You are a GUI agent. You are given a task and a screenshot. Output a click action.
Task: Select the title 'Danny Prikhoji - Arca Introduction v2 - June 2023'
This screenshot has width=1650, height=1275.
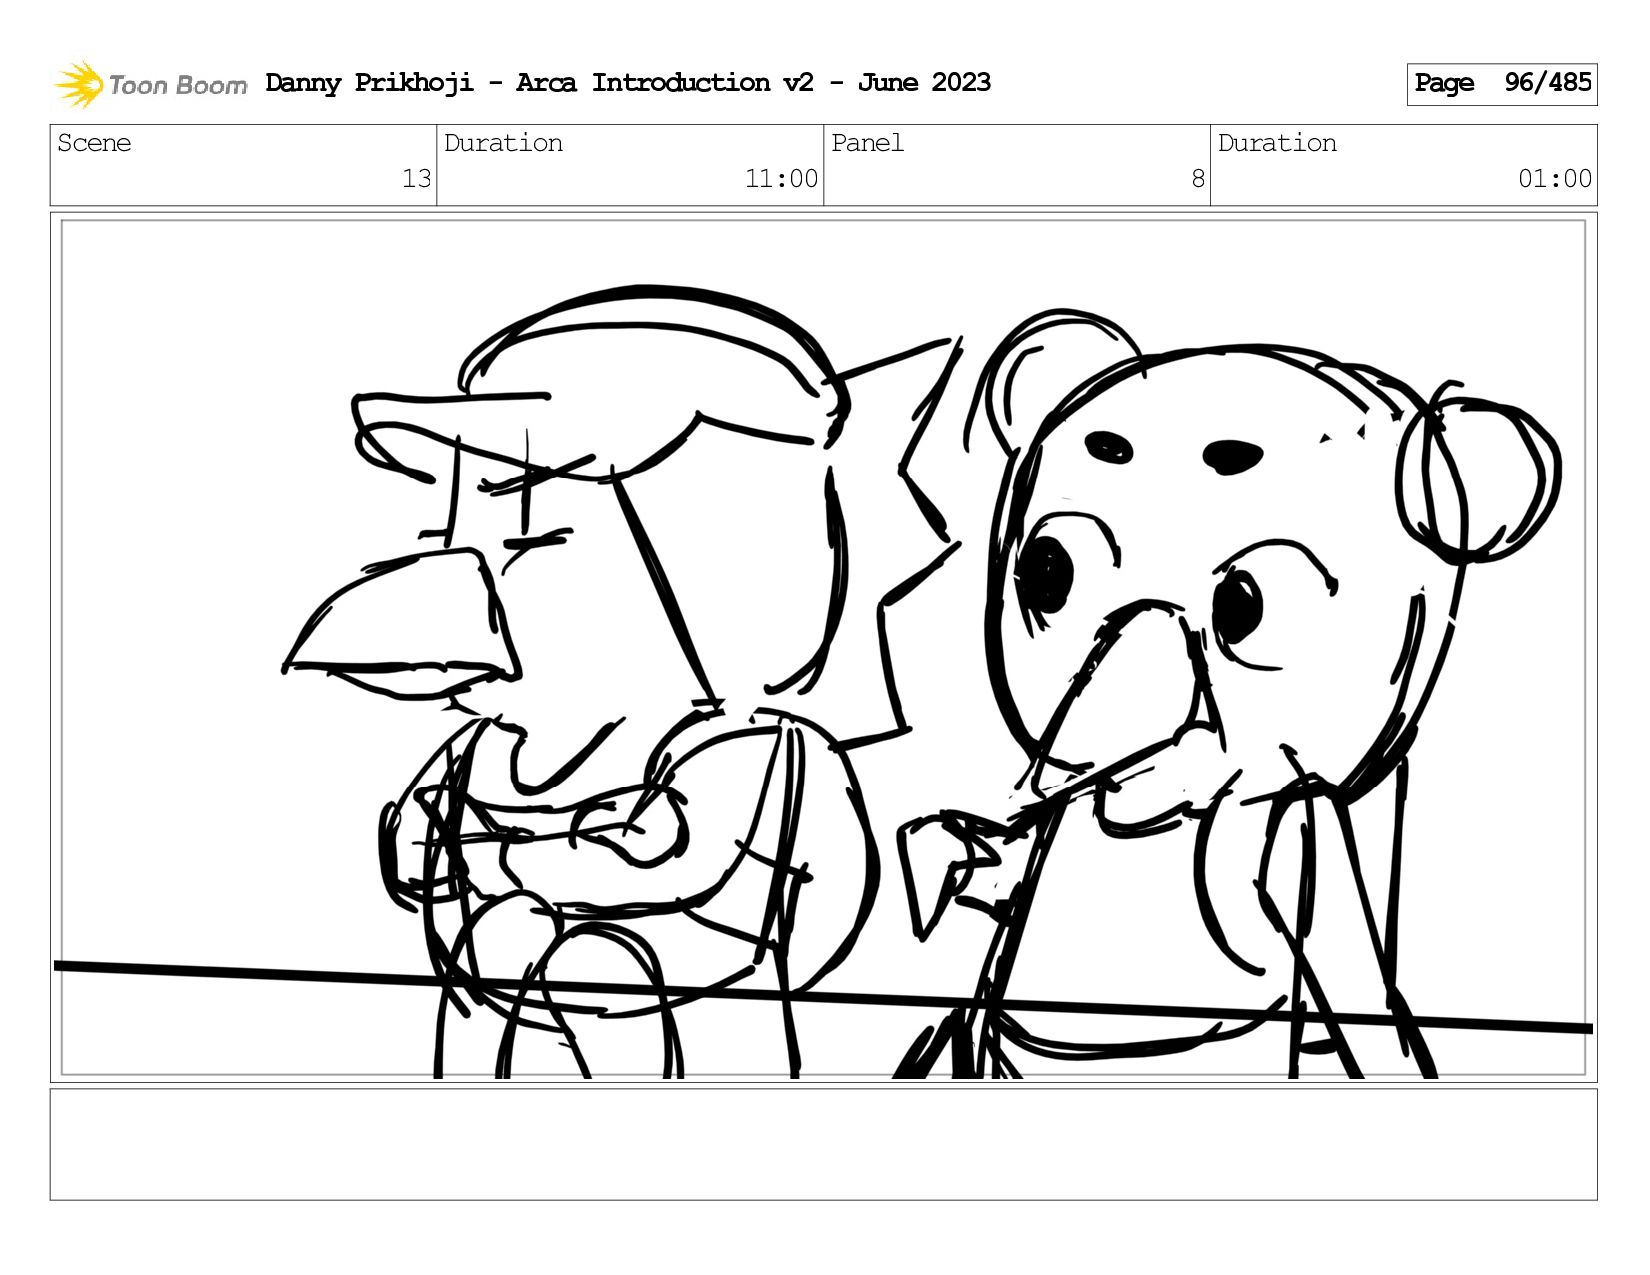click(628, 83)
